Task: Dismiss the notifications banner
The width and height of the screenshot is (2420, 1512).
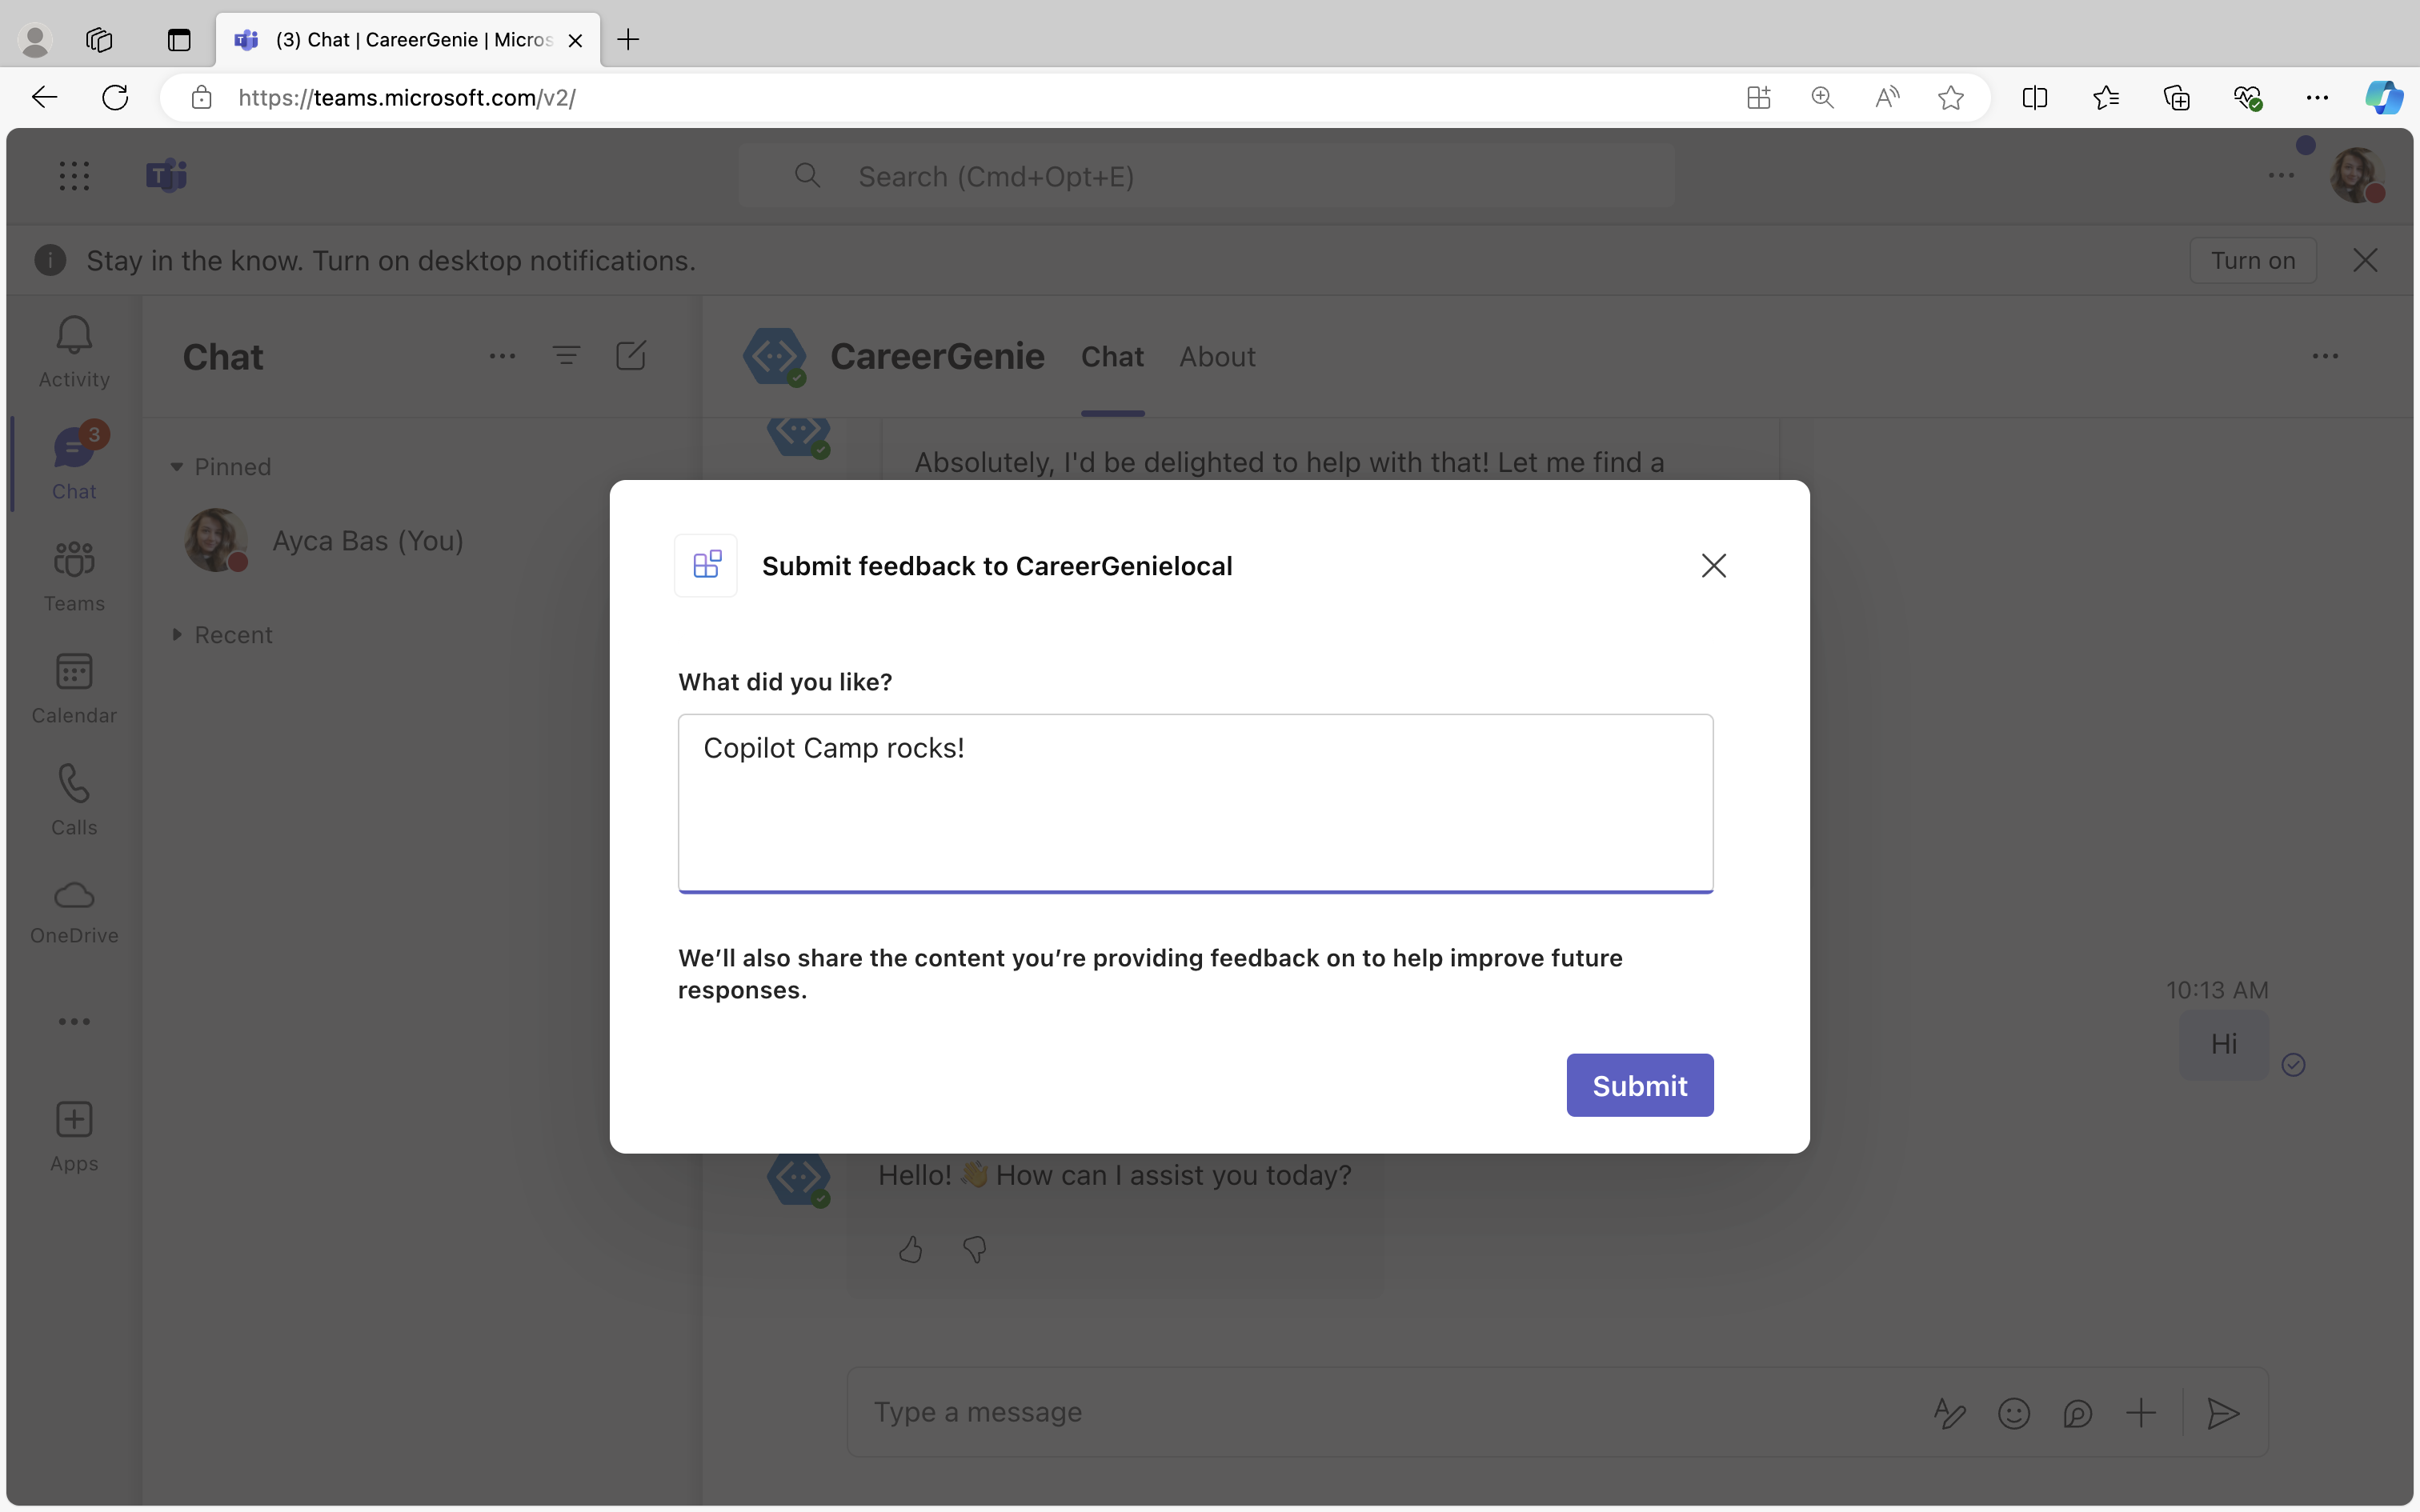Action: point(2365,260)
